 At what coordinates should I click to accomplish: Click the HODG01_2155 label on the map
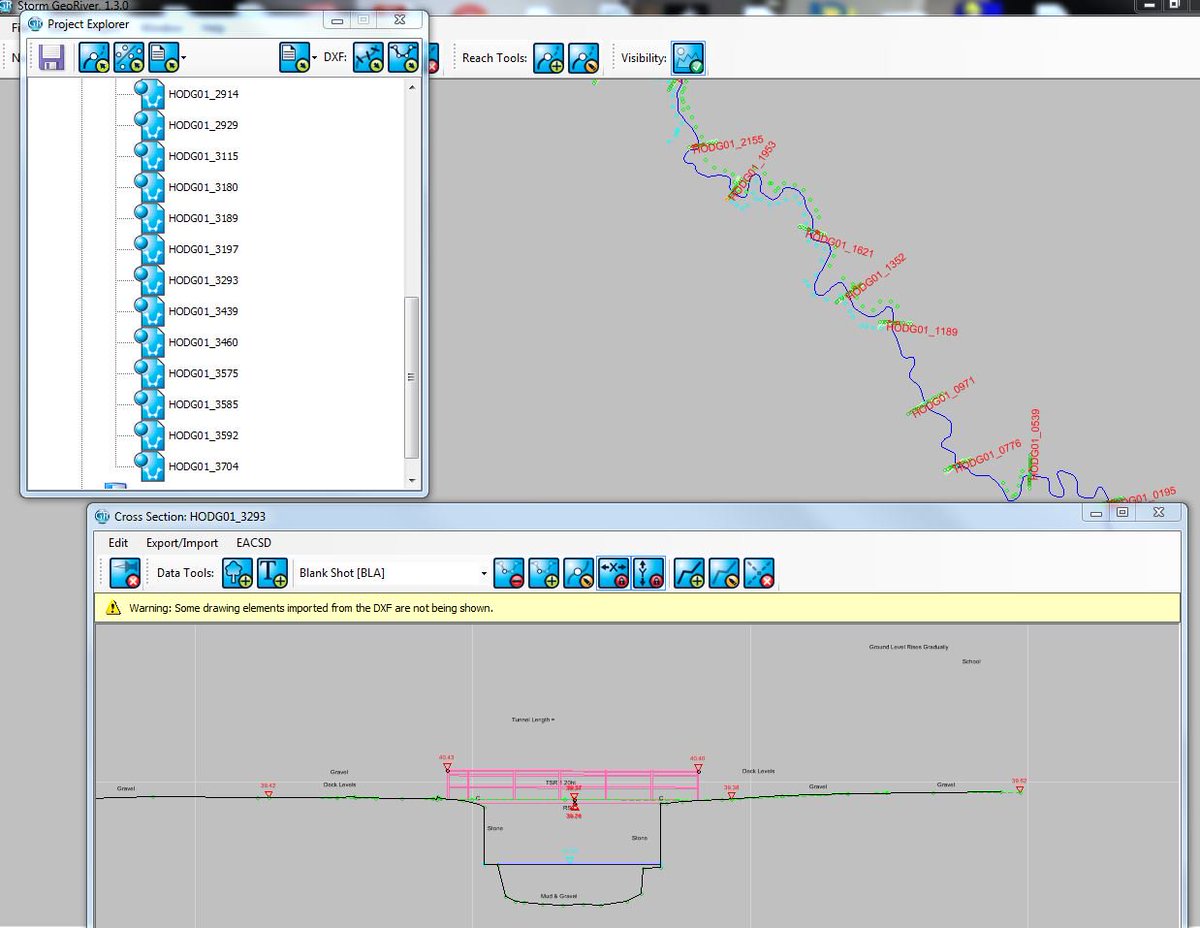coord(728,146)
